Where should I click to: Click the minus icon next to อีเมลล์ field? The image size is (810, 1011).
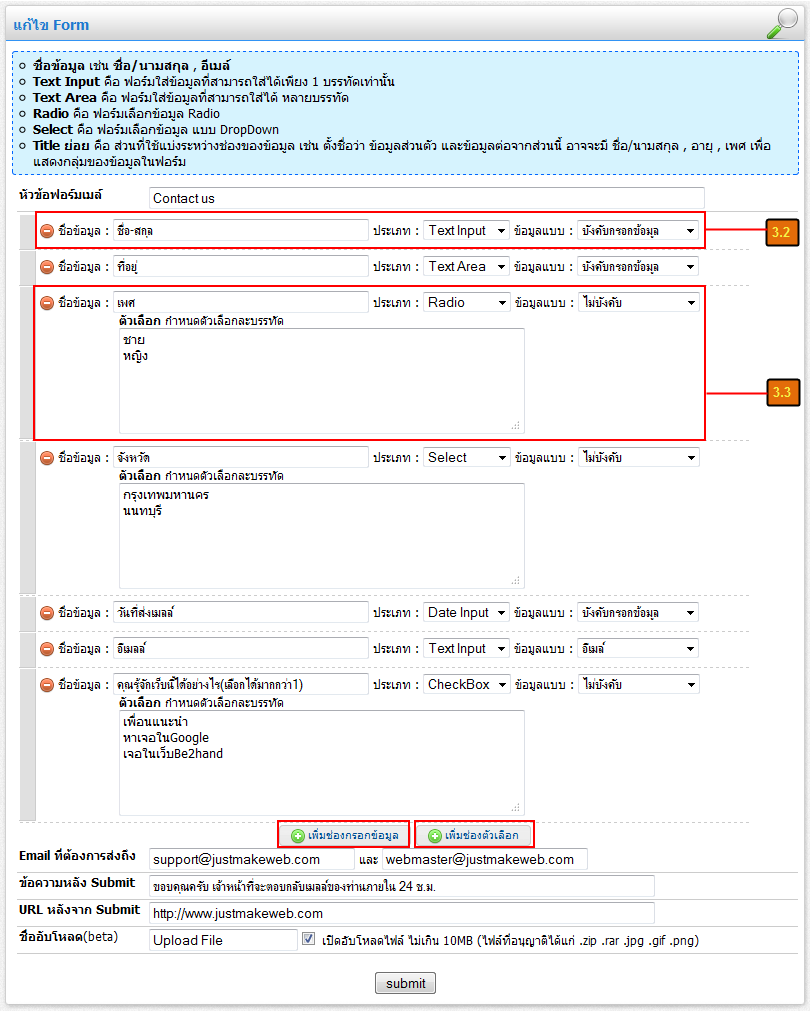[47, 649]
